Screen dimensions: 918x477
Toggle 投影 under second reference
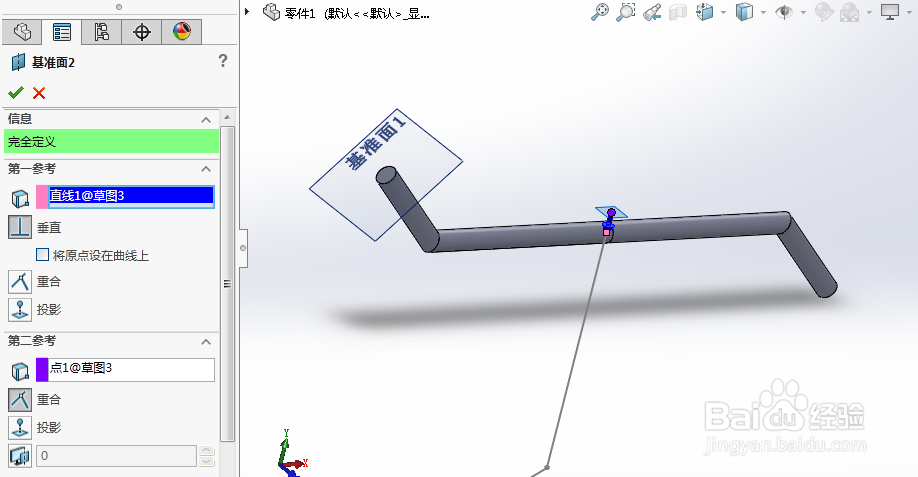tap(20, 428)
